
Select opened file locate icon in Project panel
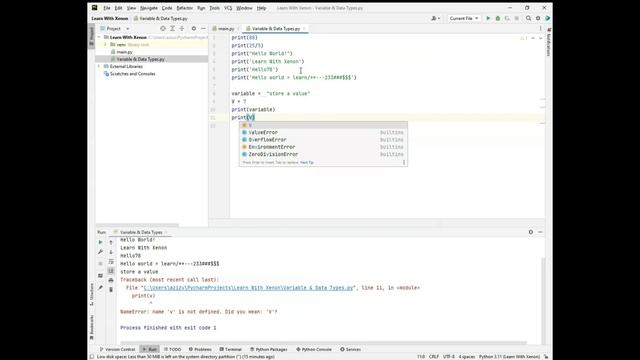[163, 29]
